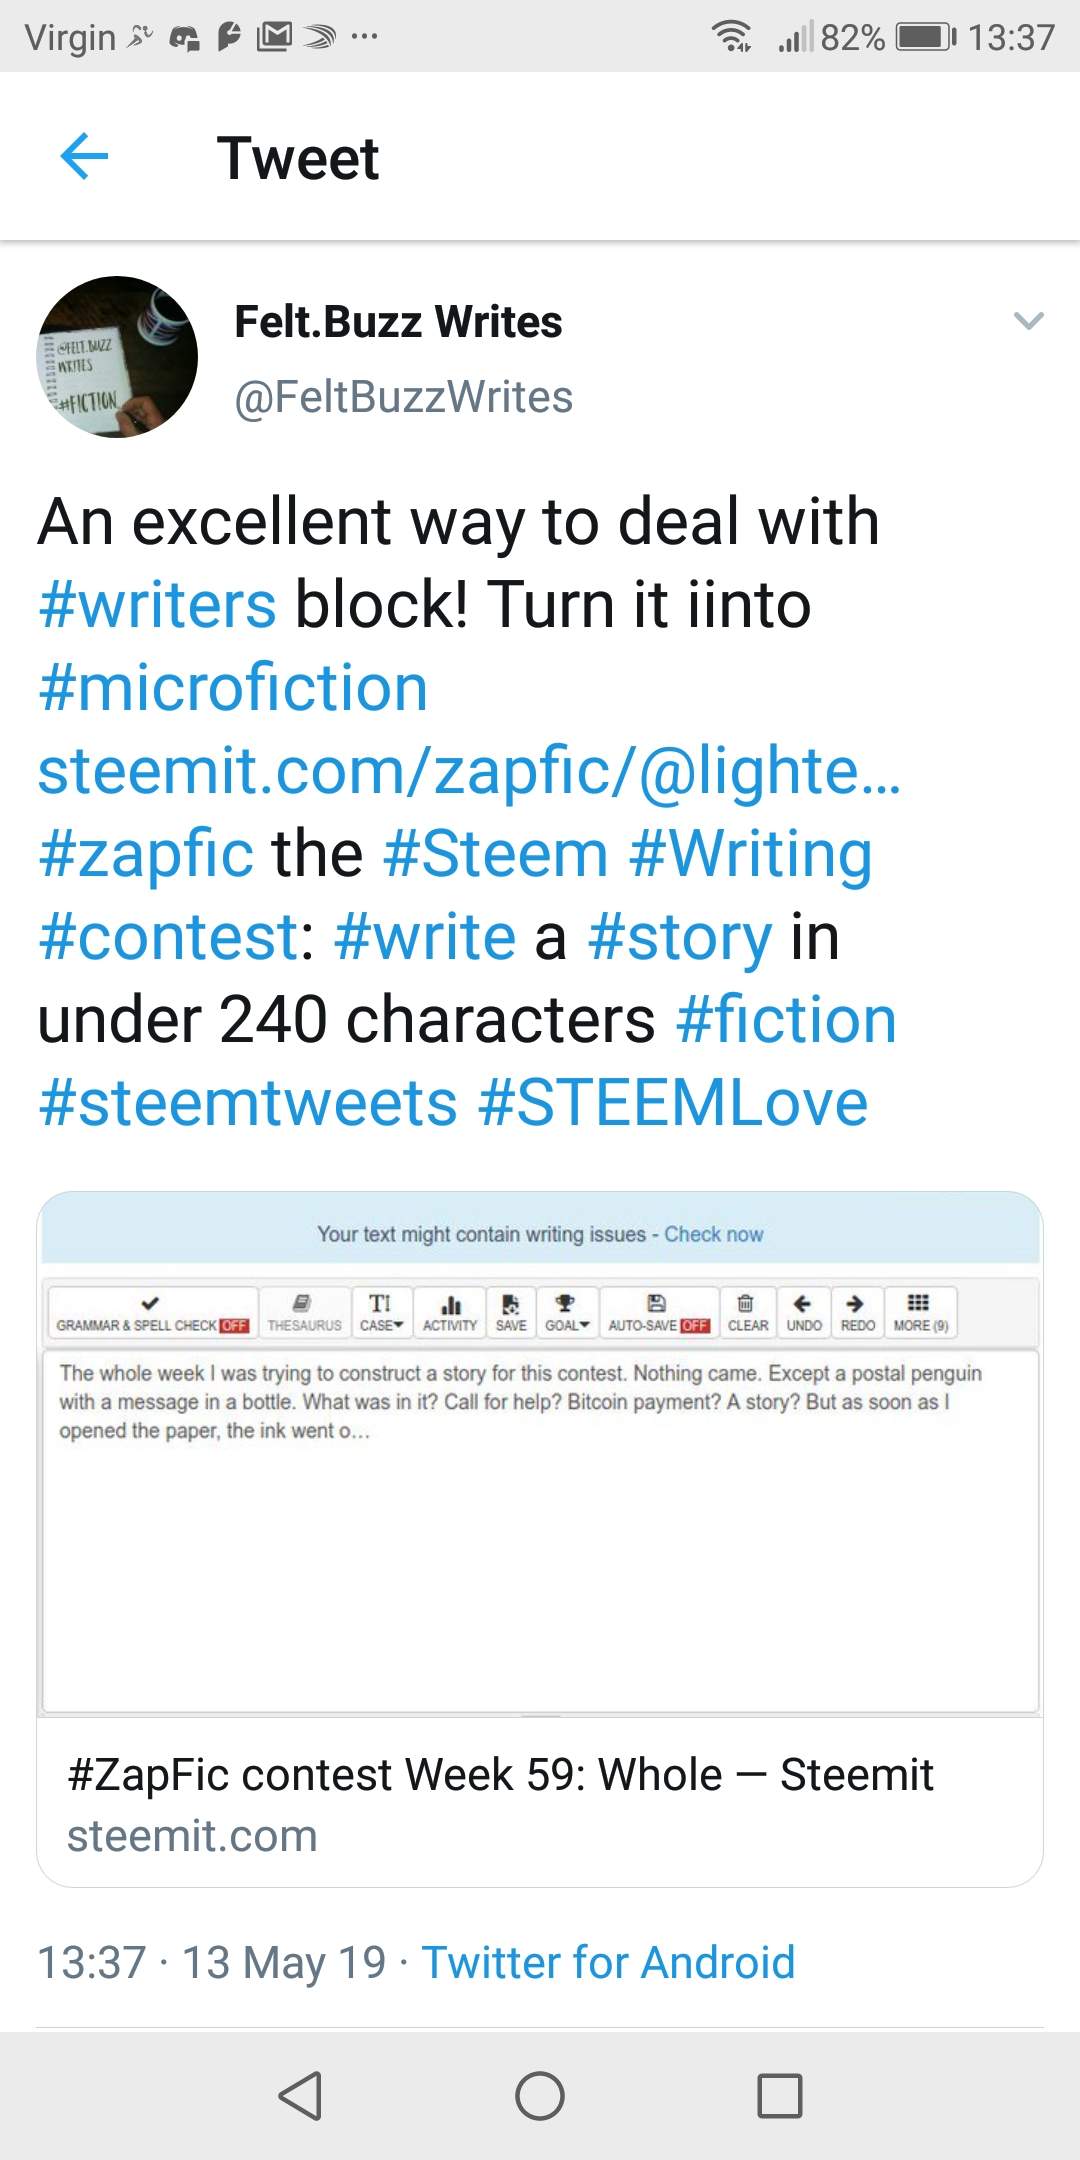
Task: Open Felt.Buzz Writes profile picture
Action: click(x=117, y=357)
